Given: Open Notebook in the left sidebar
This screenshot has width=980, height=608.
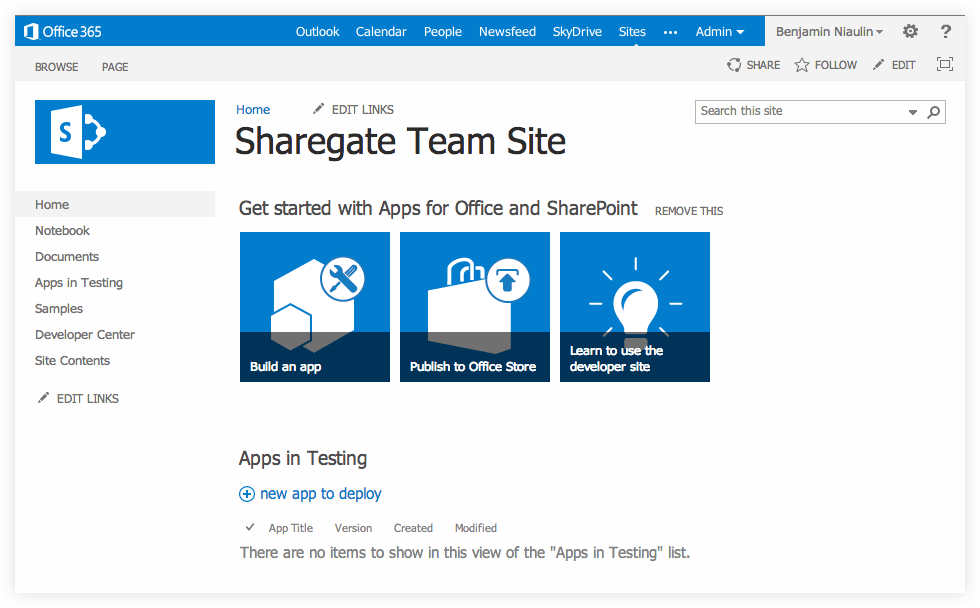Looking at the screenshot, I should tap(62, 231).
